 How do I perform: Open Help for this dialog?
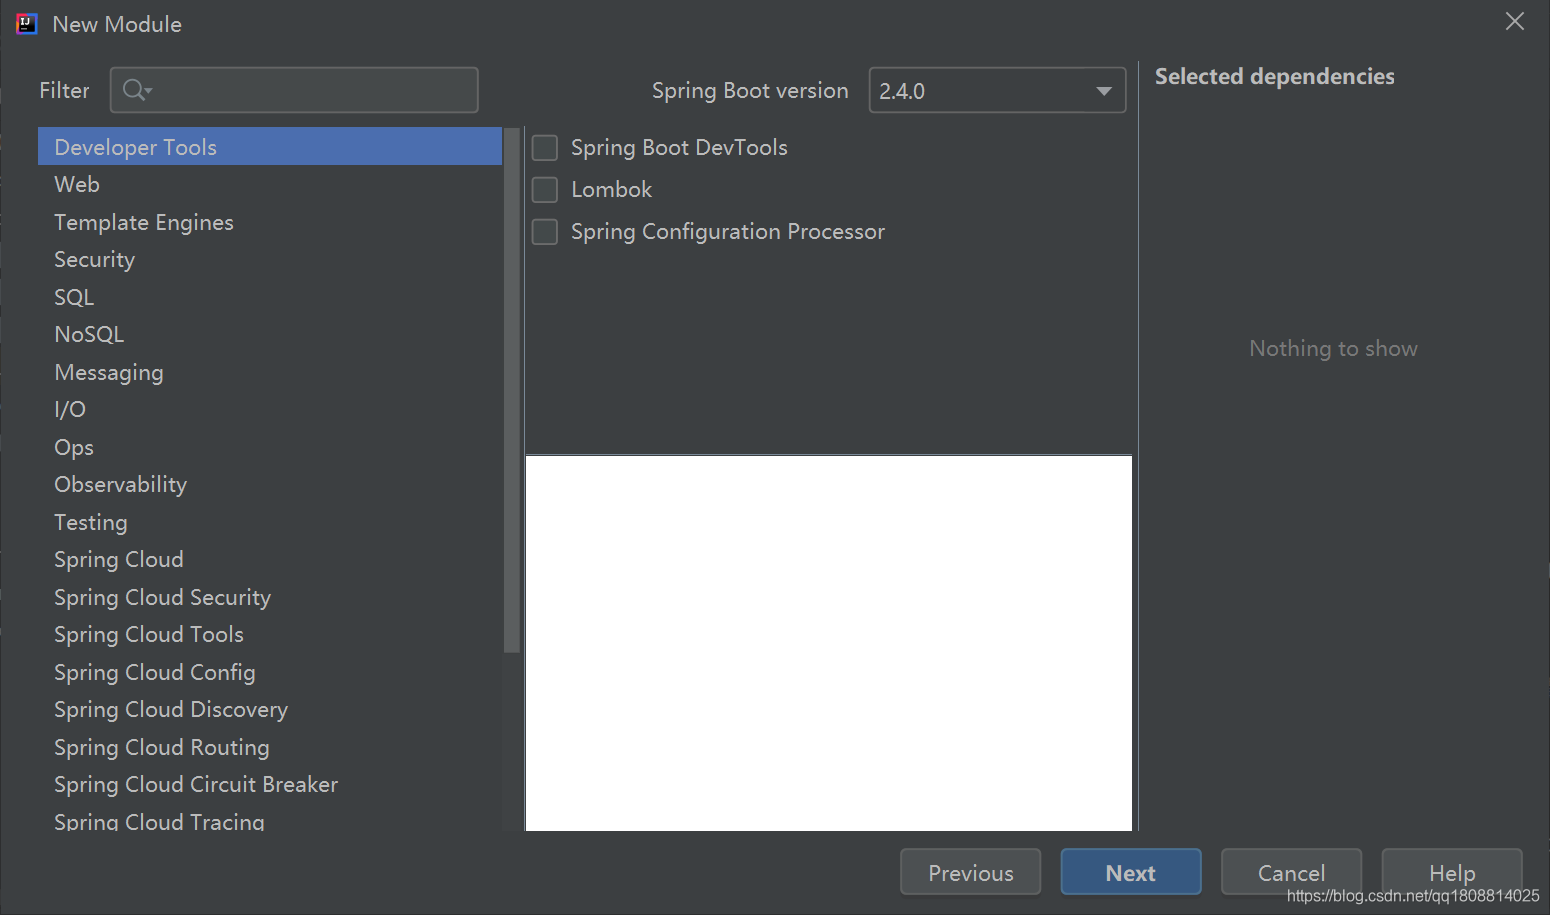click(x=1451, y=873)
